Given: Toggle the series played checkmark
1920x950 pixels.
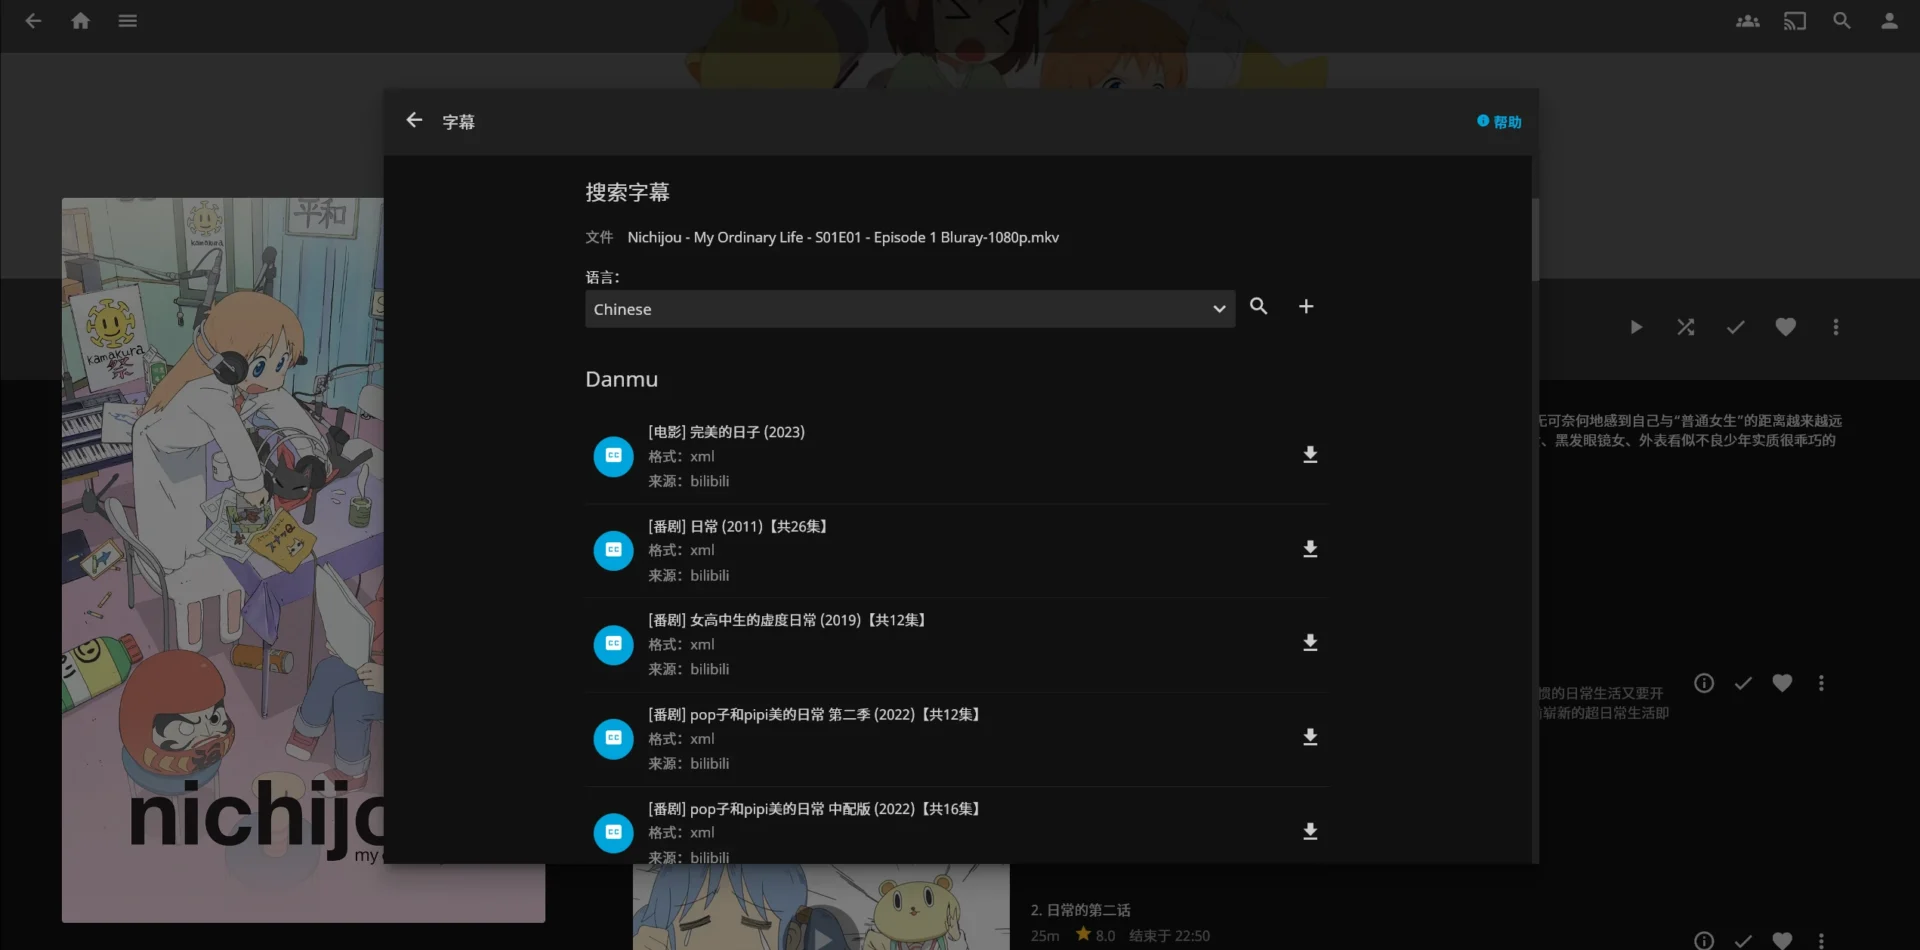Looking at the screenshot, I should pyautogui.click(x=1735, y=327).
